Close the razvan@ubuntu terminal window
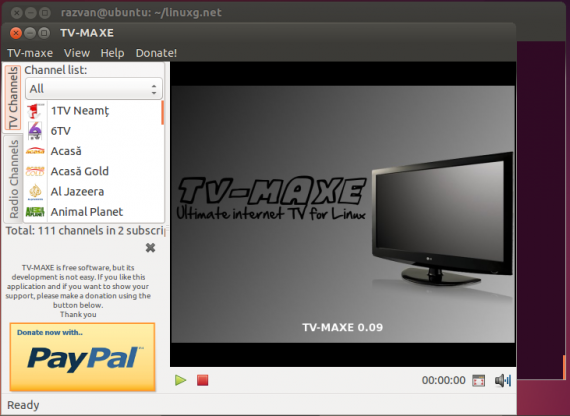This screenshot has width=570, height=416. (x=16, y=13)
